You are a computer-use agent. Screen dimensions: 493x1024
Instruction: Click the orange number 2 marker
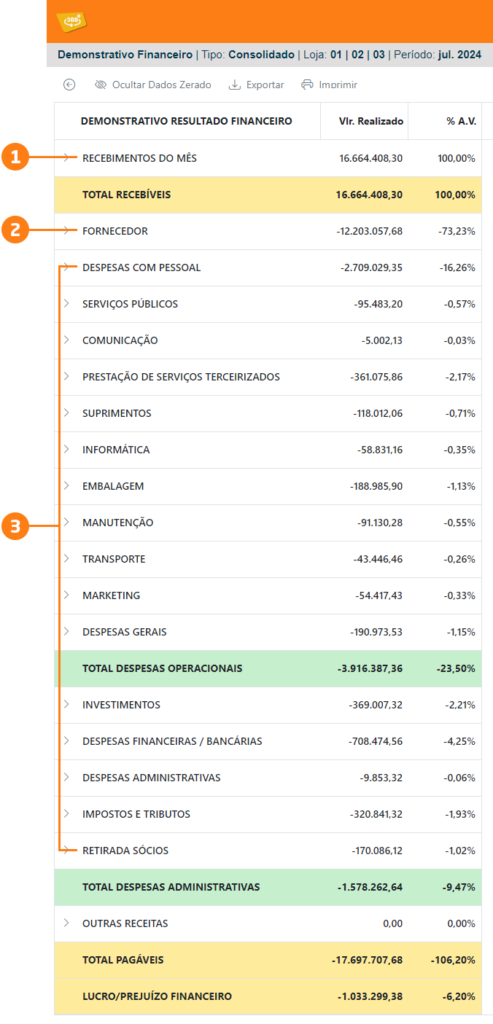tap(14, 231)
